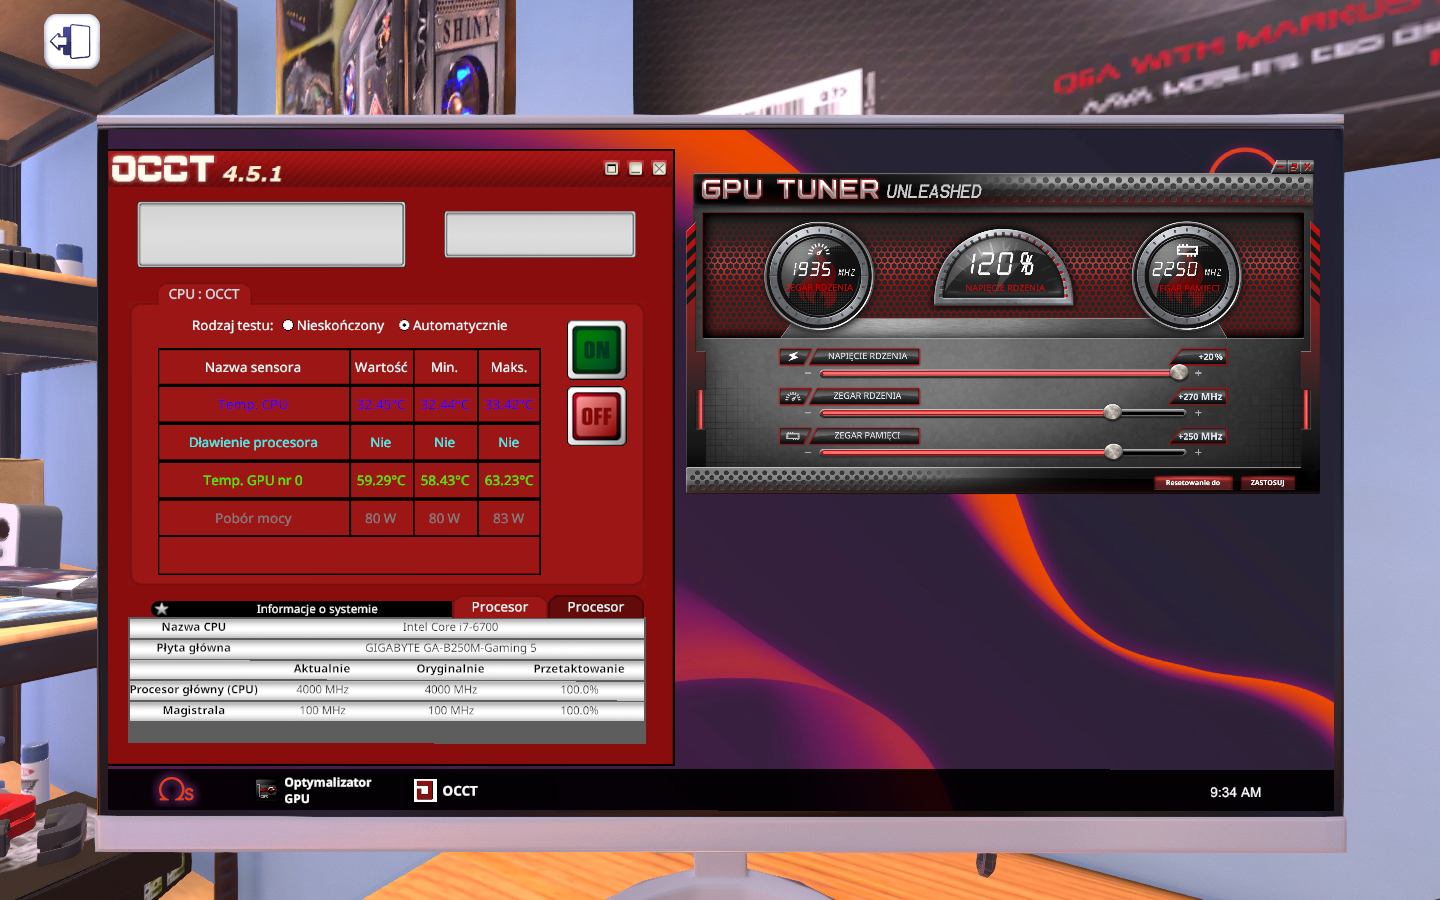Screen dimensions: 1440x900
Task: Click the +250 MHz offset value
Action: (1200, 437)
